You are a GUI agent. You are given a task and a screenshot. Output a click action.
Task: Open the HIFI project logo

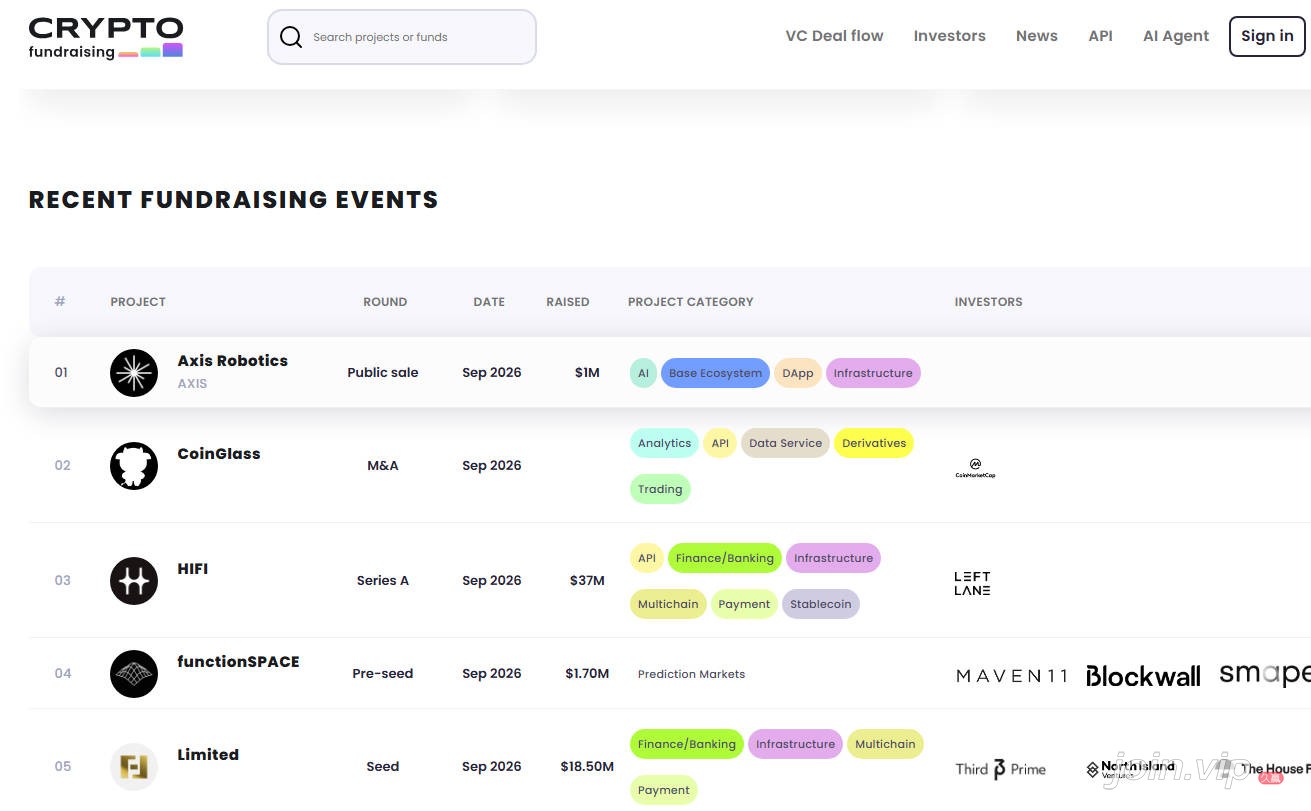coord(134,581)
